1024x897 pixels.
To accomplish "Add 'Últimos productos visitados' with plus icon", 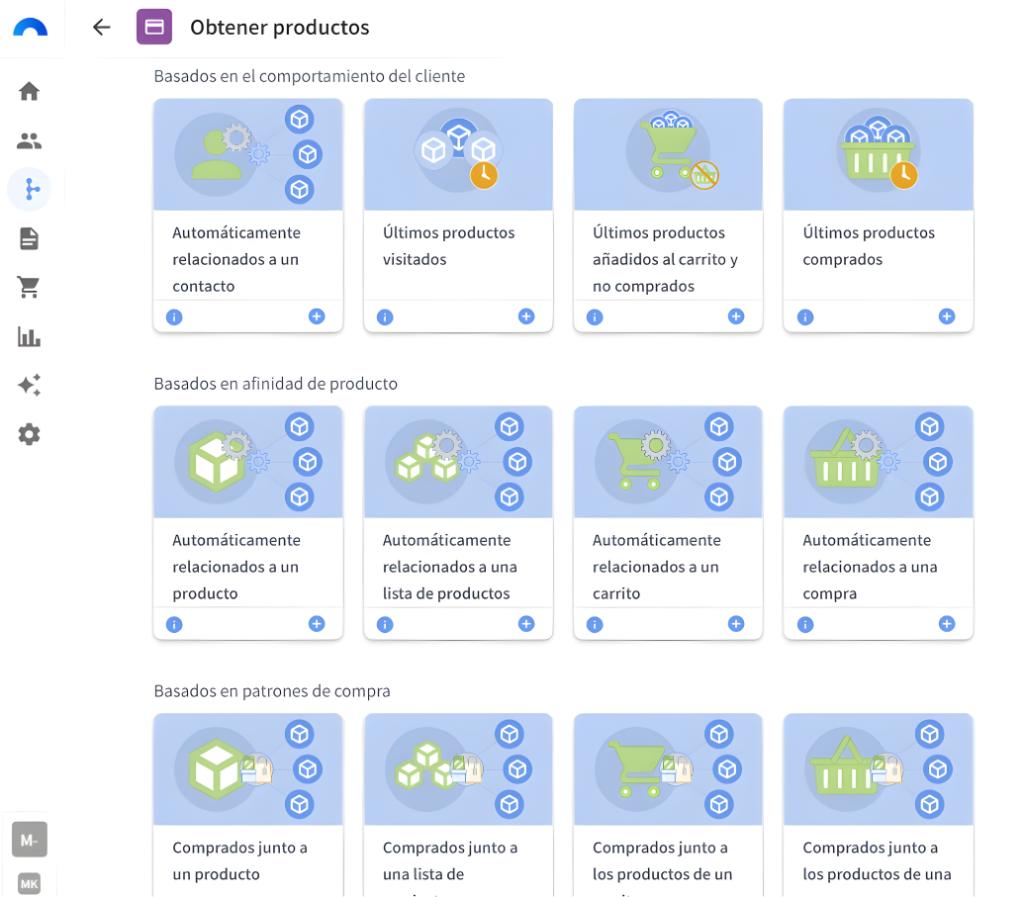I will coord(526,316).
